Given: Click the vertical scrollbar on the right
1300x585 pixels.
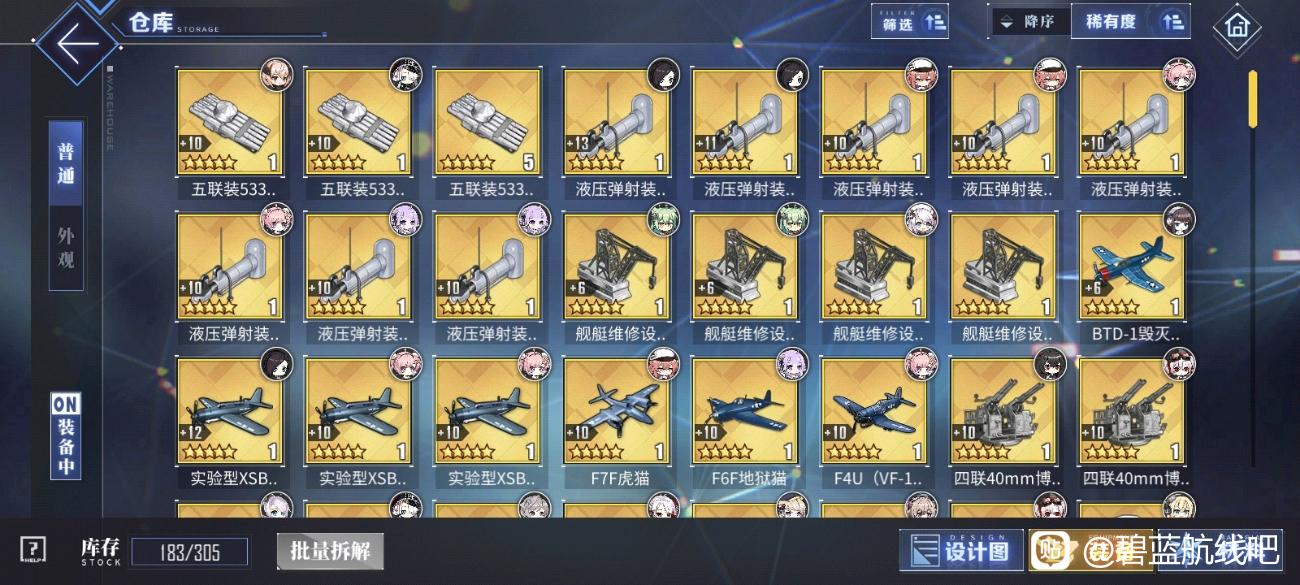Looking at the screenshot, I should click(1251, 268).
